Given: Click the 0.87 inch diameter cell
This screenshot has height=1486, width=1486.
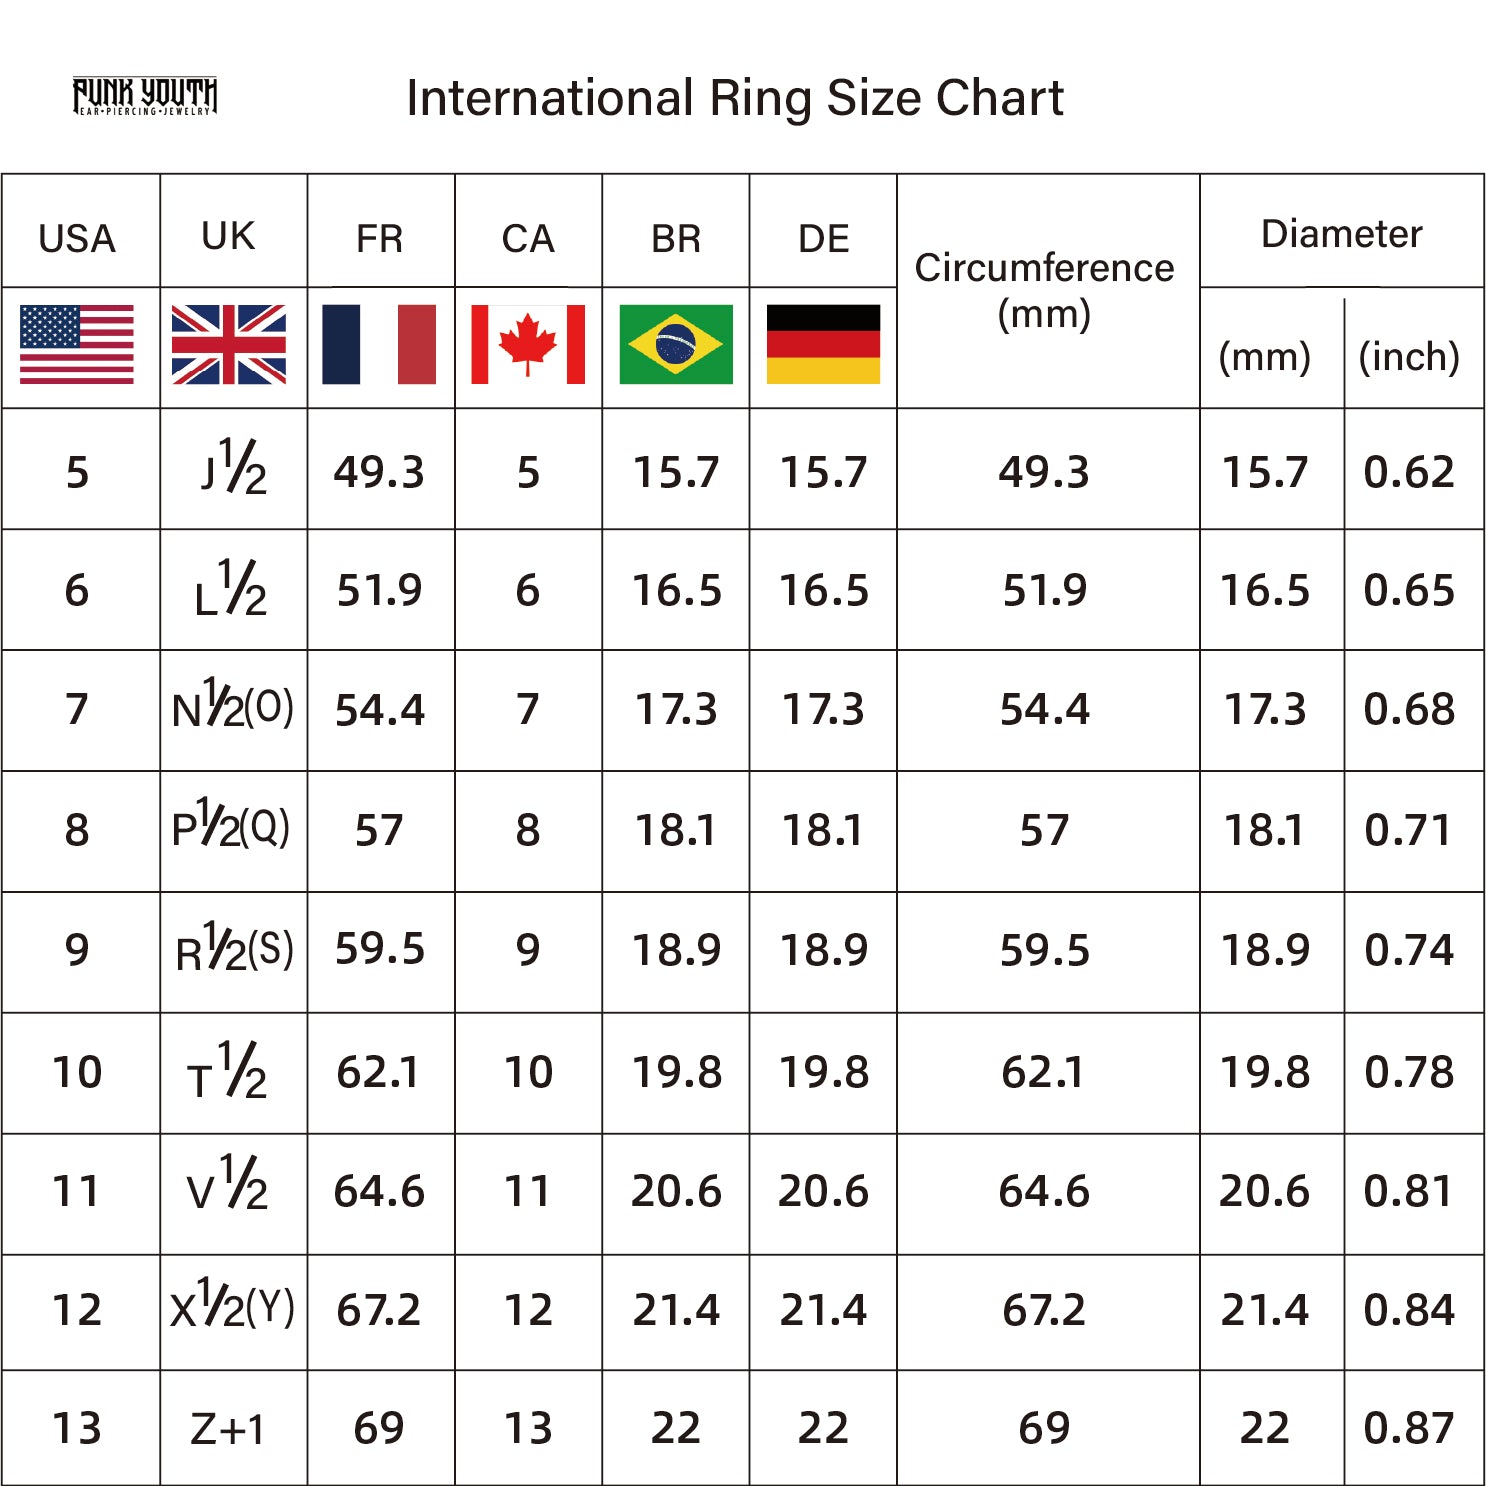Looking at the screenshot, I should point(1409,1428).
